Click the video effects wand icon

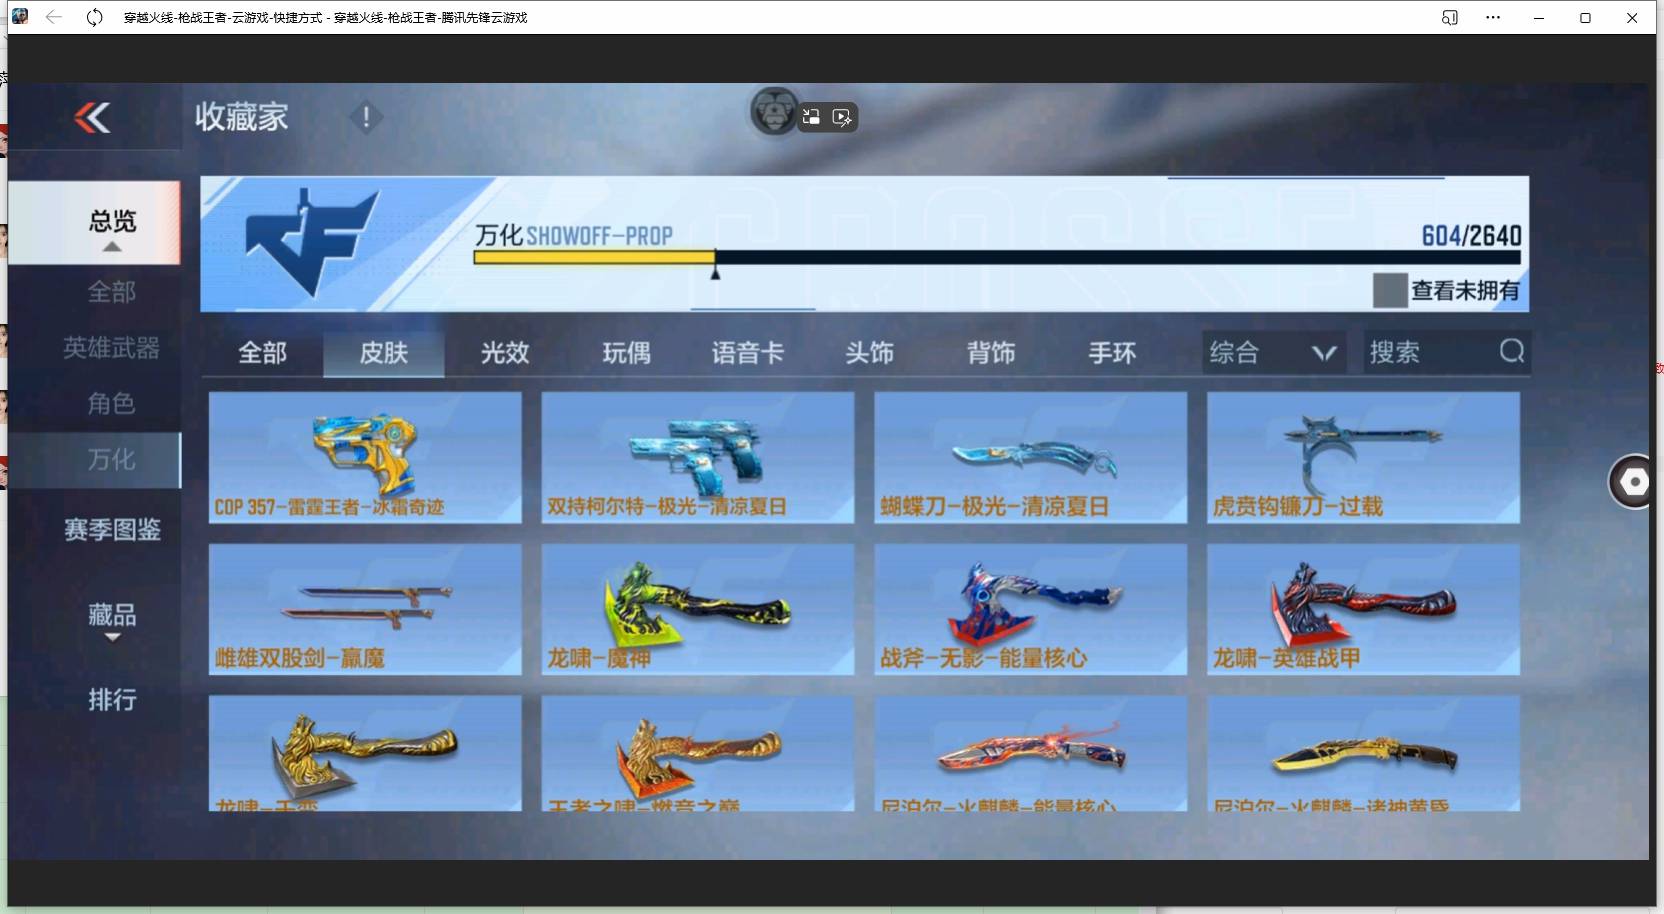pos(842,118)
